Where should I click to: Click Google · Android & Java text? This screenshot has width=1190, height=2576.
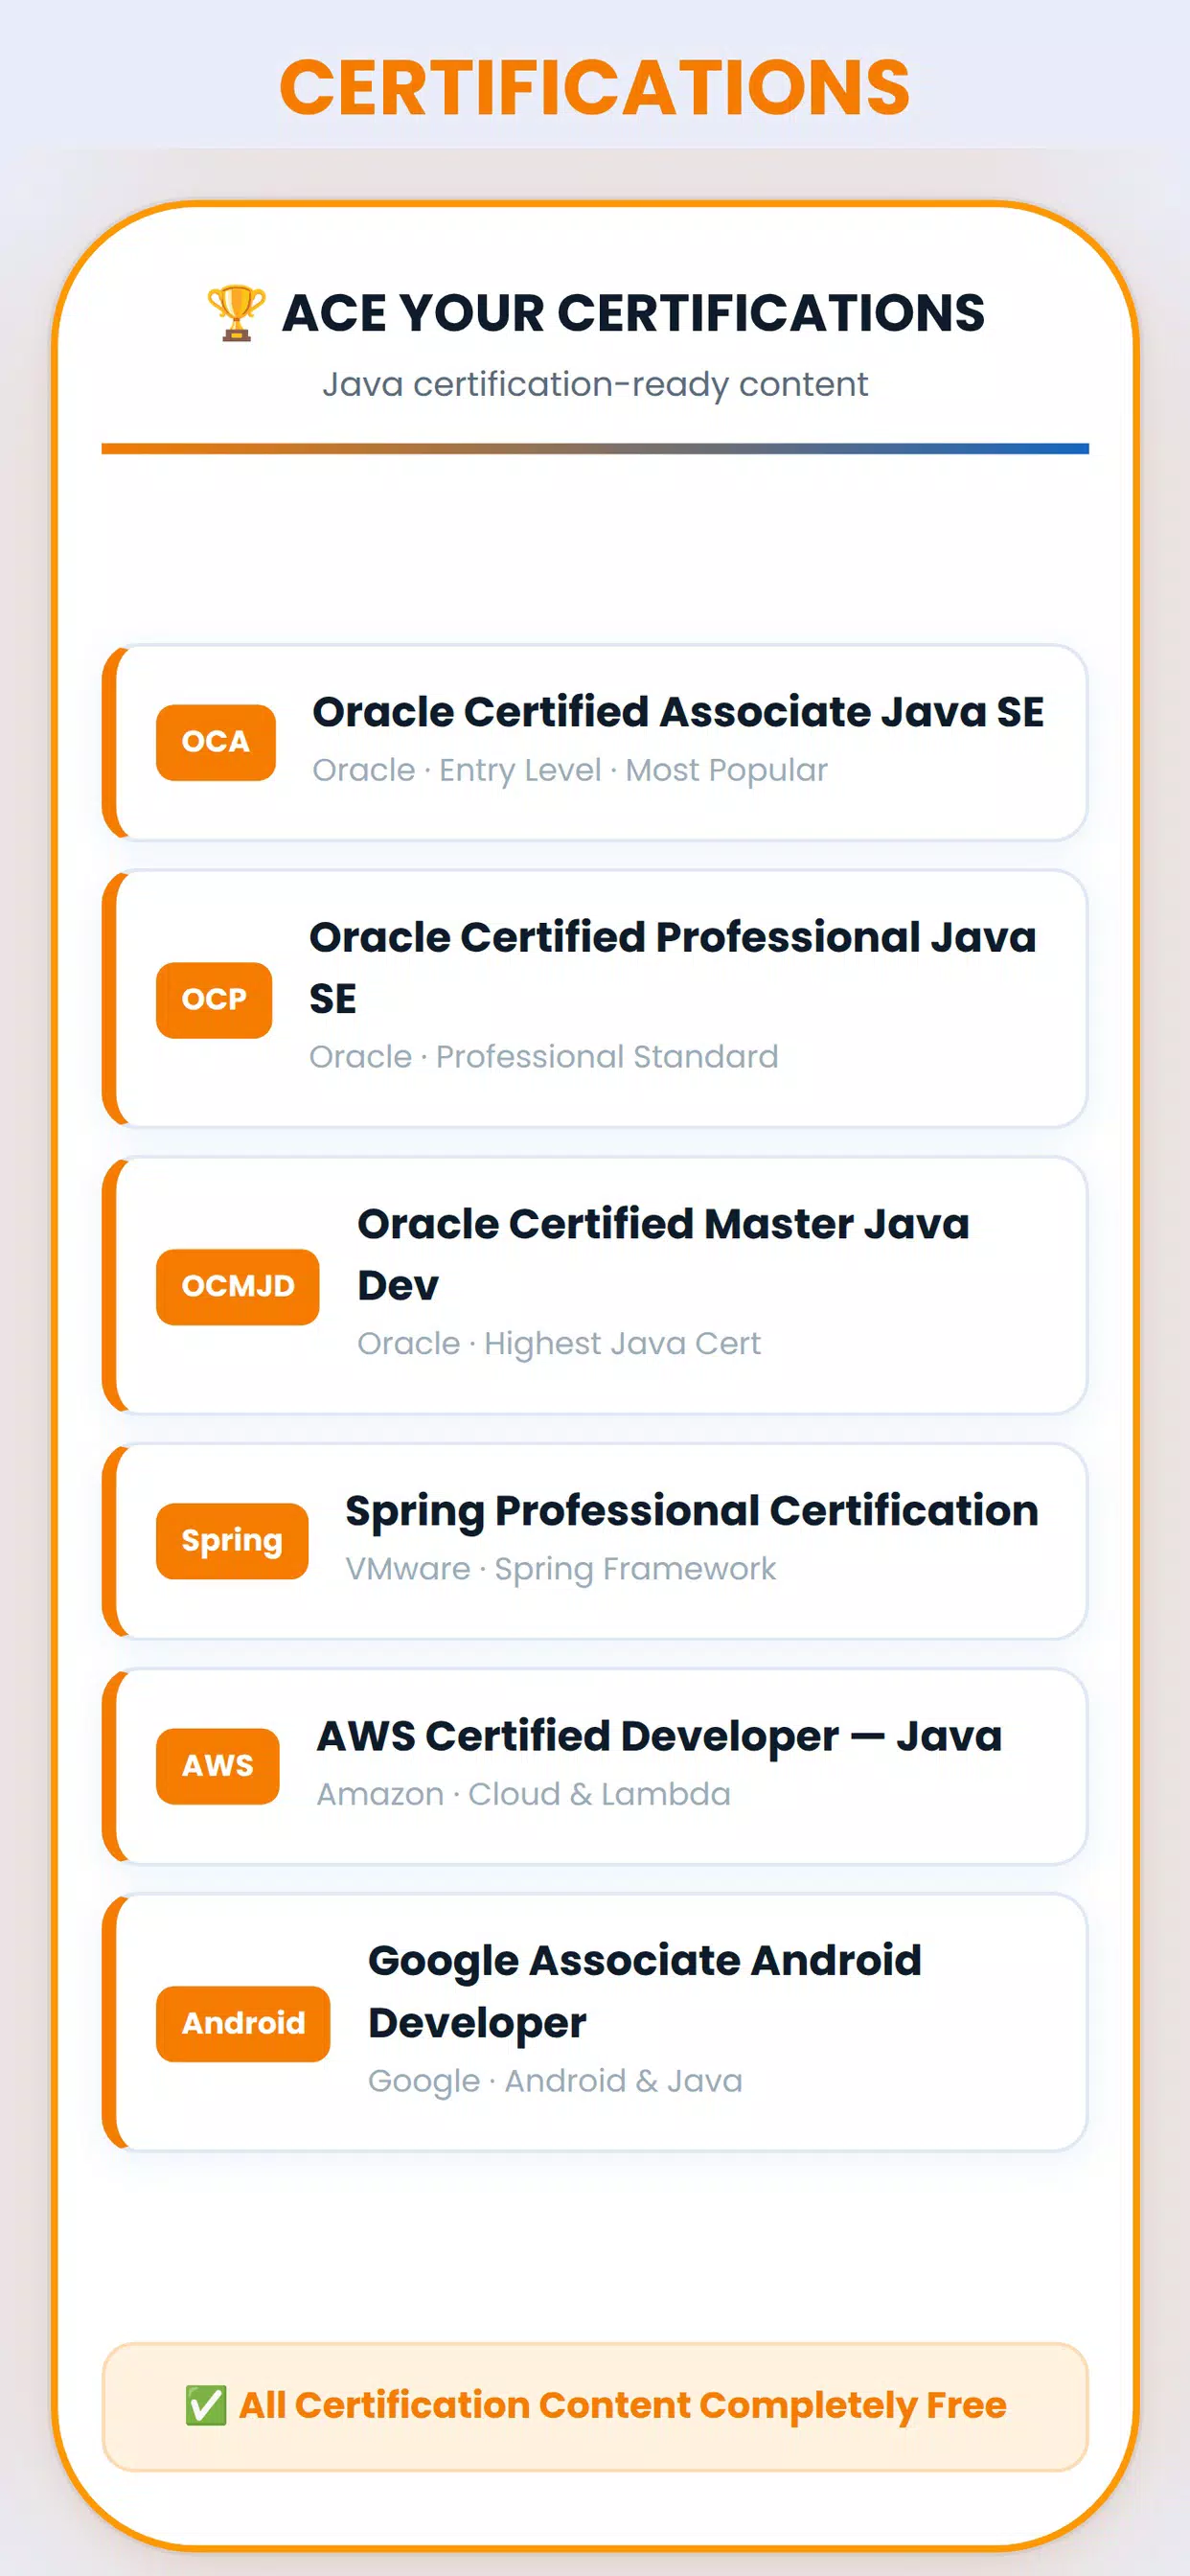[x=555, y=2081]
